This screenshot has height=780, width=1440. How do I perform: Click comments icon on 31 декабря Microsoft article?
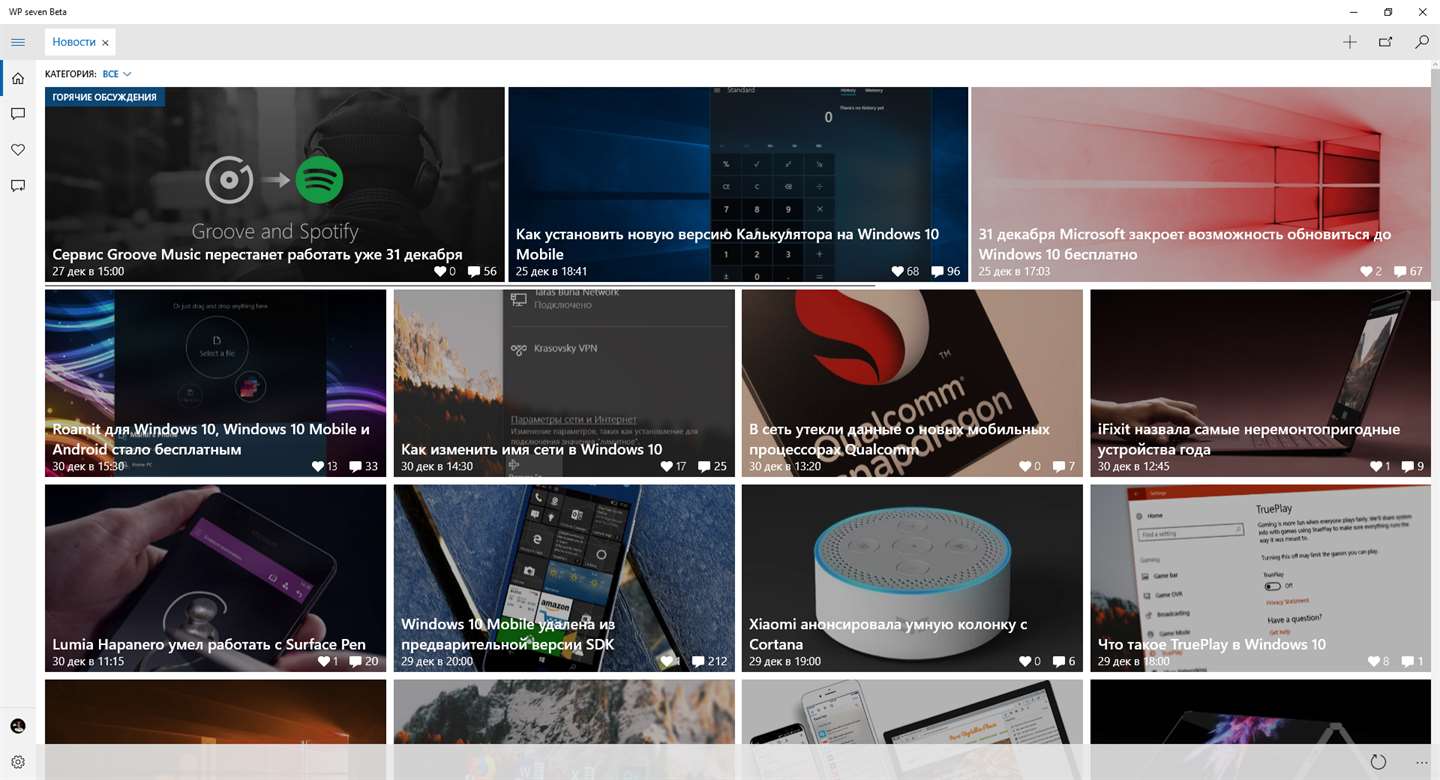click(1399, 271)
